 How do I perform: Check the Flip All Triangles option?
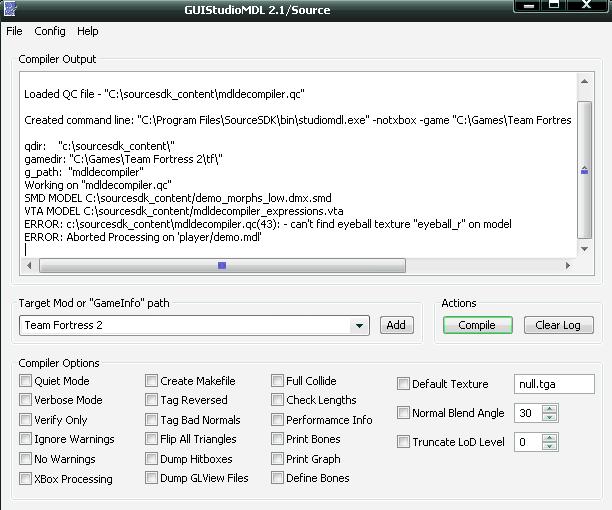coord(152,439)
